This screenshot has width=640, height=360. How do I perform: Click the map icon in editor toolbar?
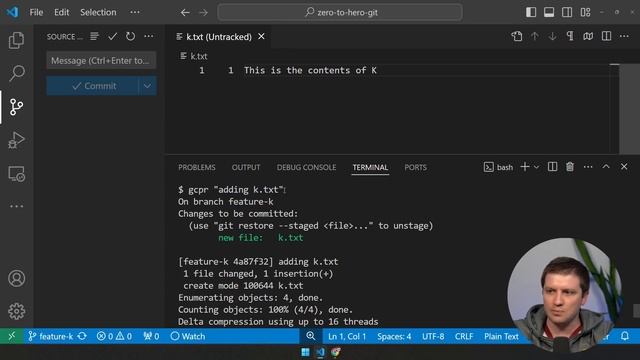coord(588,36)
